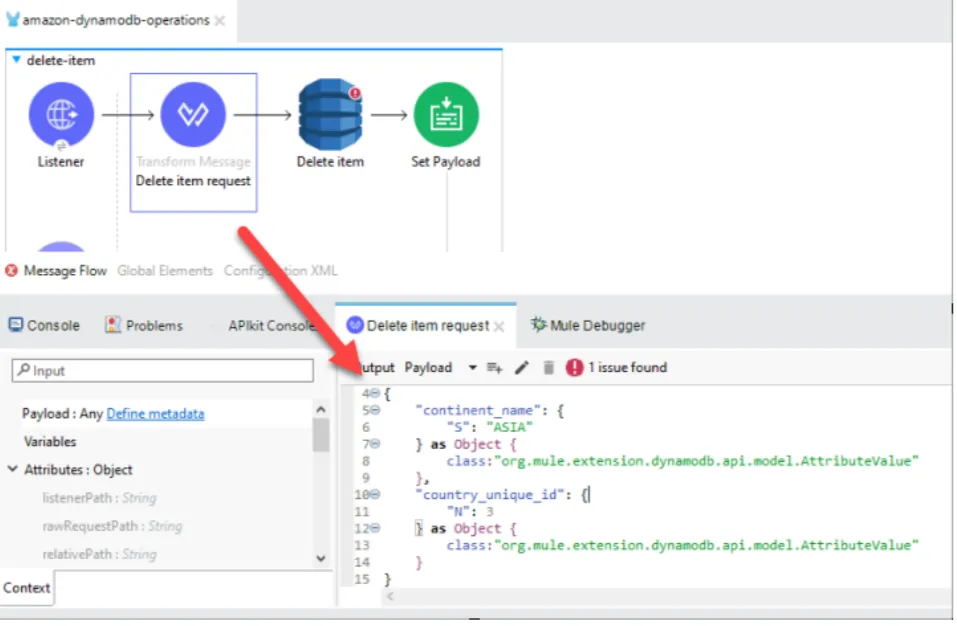957x626 pixels.
Task: Click the class value on line 13
Action: [x=706, y=545]
